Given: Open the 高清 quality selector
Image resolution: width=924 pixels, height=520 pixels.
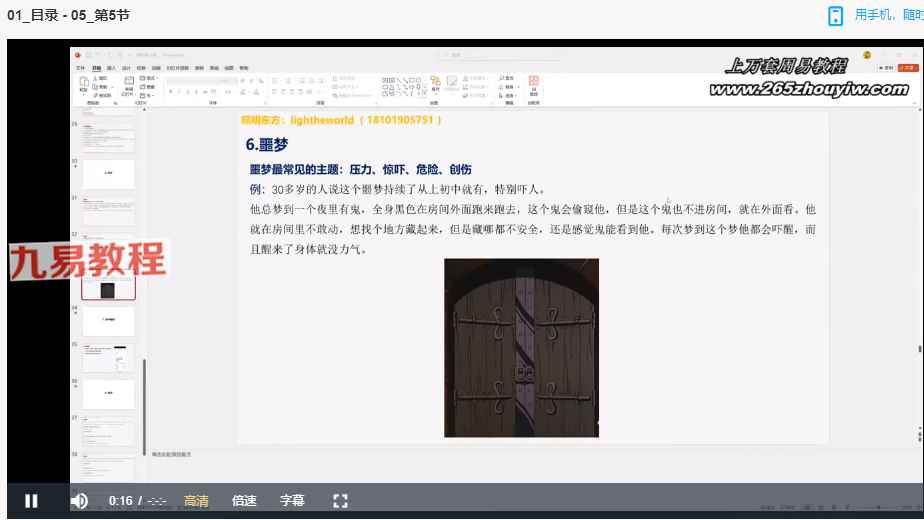Looking at the screenshot, I should pos(196,501).
